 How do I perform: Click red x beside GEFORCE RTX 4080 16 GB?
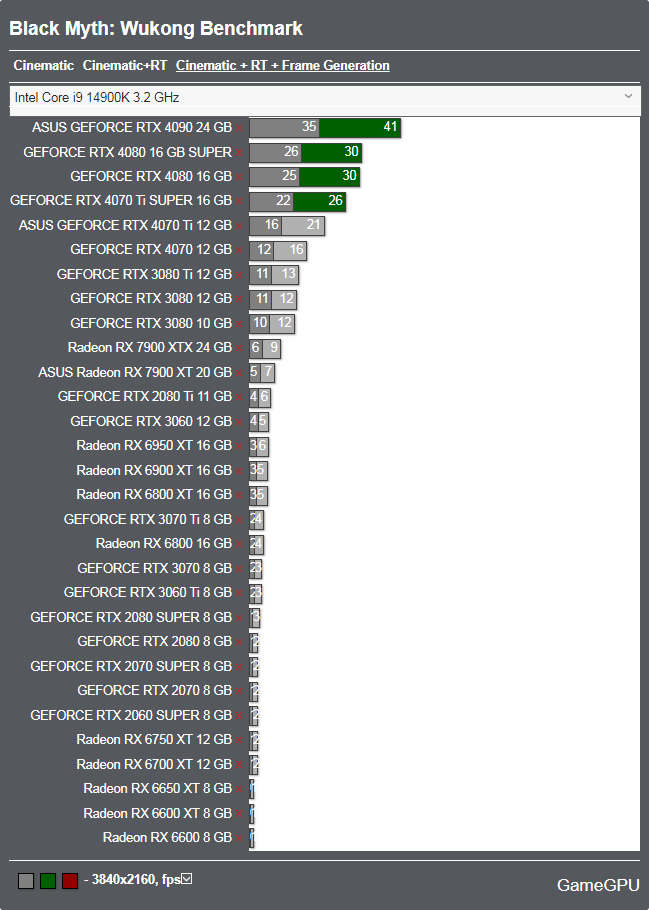[239, 177]
